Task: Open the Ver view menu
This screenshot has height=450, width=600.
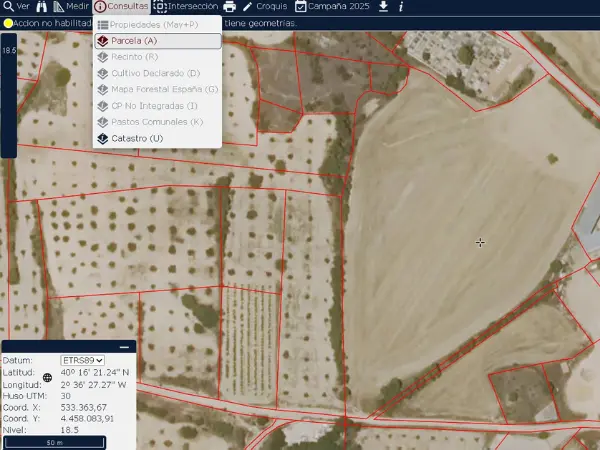Action: coord(16,6)
